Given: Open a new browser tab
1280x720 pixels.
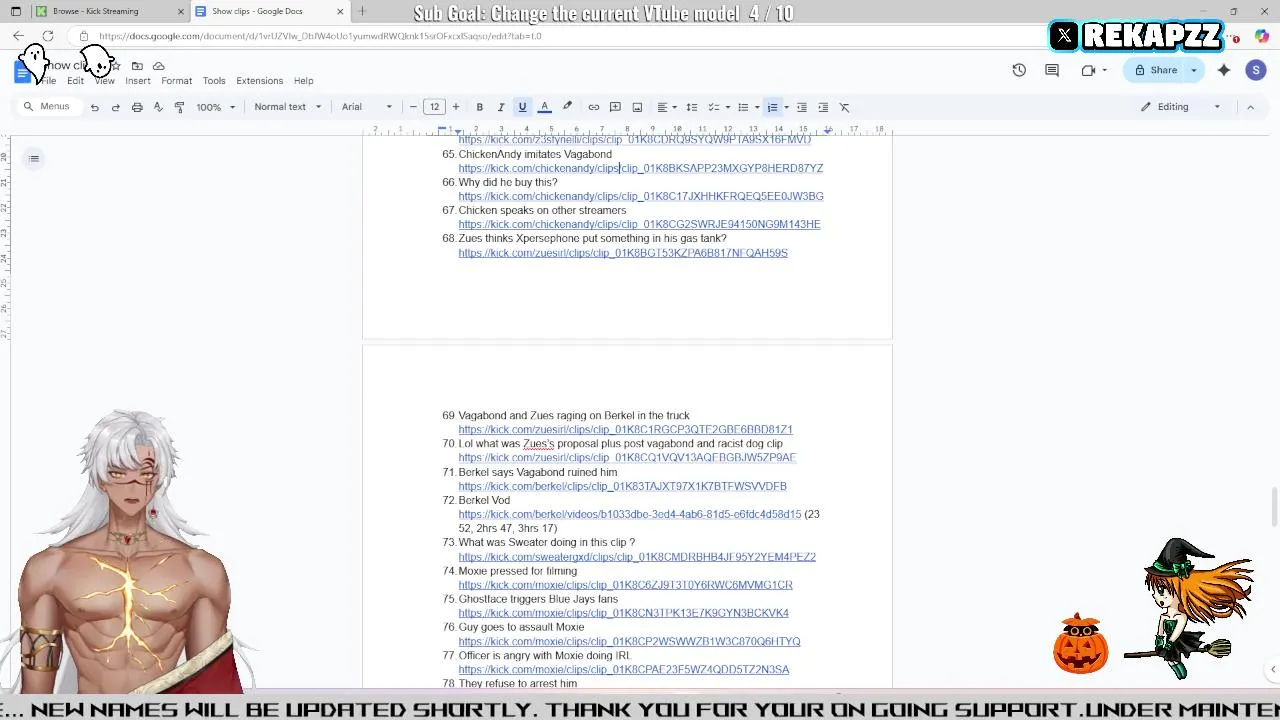Looking at the screenshot, I should [362, 11].
